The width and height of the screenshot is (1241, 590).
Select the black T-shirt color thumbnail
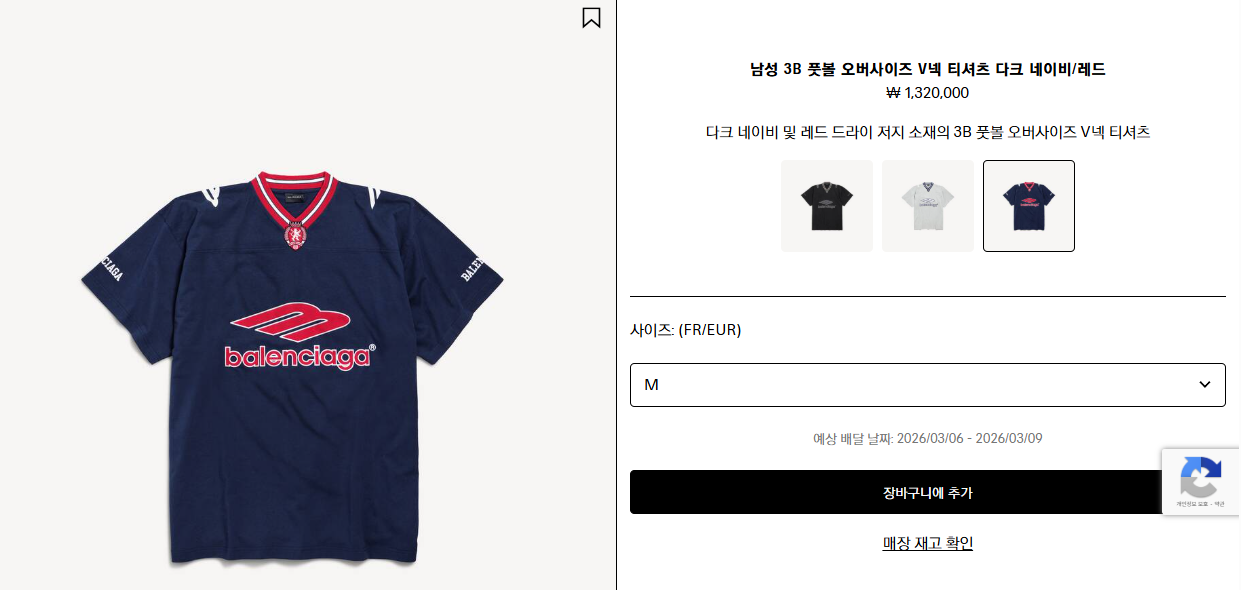point(826,206)
